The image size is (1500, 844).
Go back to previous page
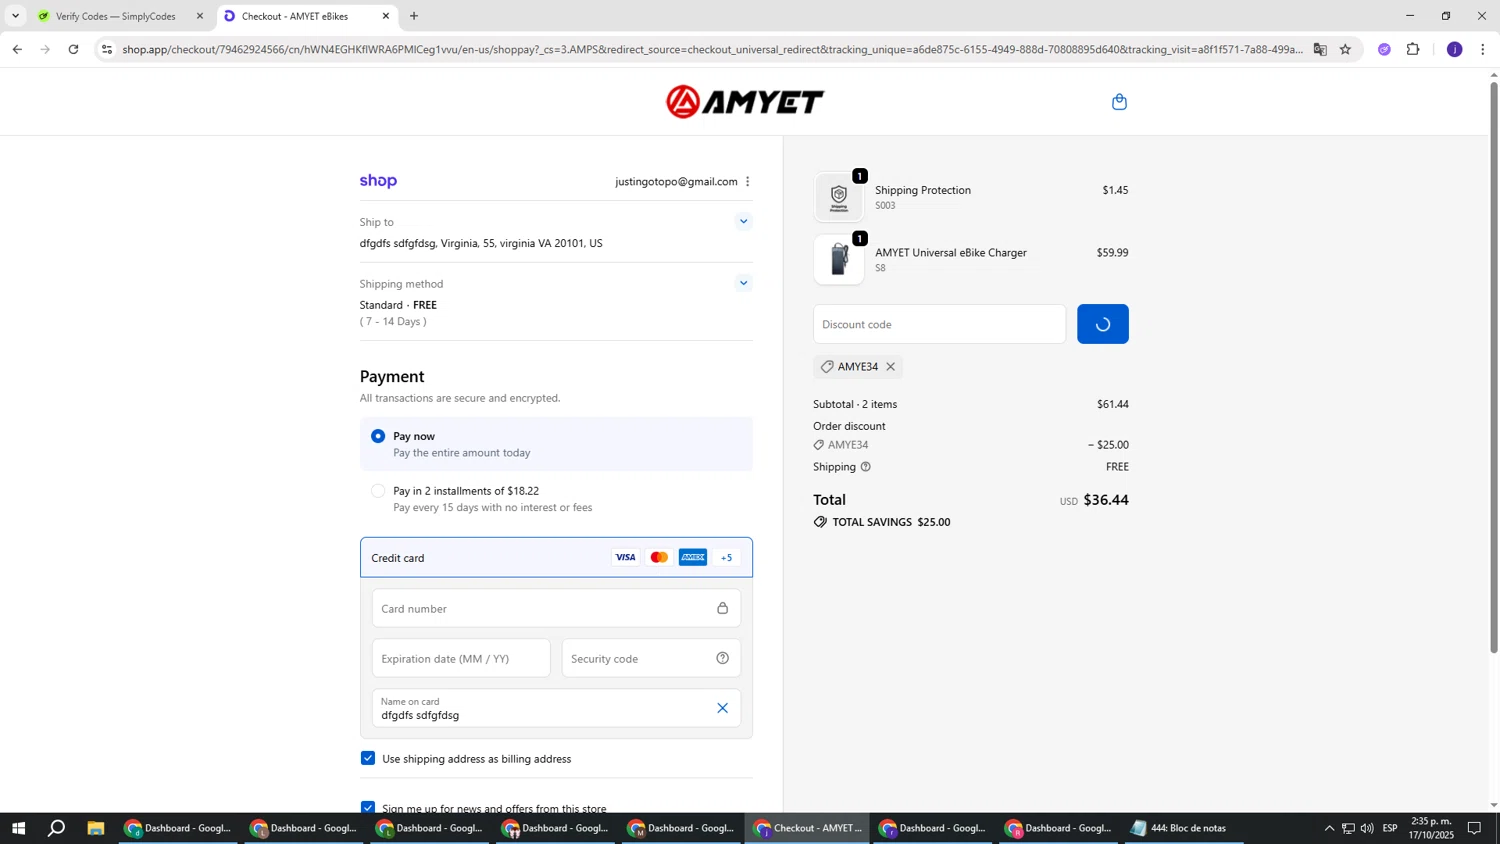click(17, 49)
